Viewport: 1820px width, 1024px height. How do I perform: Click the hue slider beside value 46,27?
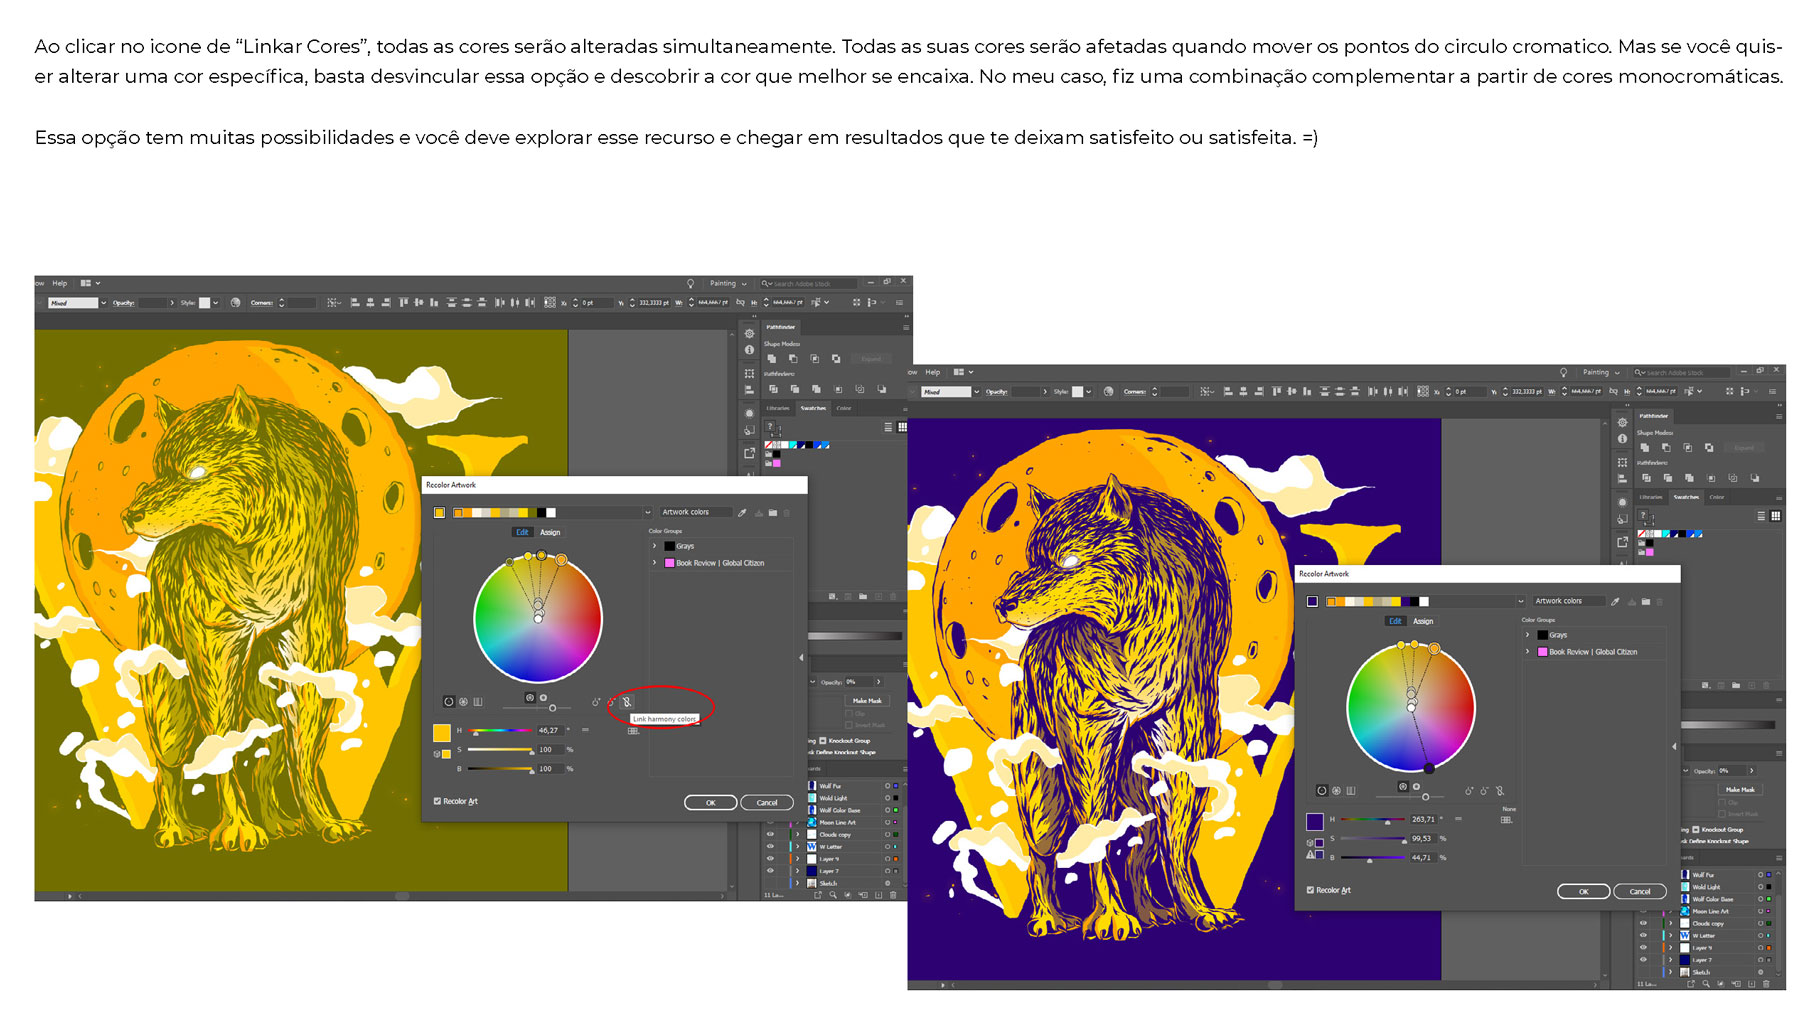(x=500, y=730)
